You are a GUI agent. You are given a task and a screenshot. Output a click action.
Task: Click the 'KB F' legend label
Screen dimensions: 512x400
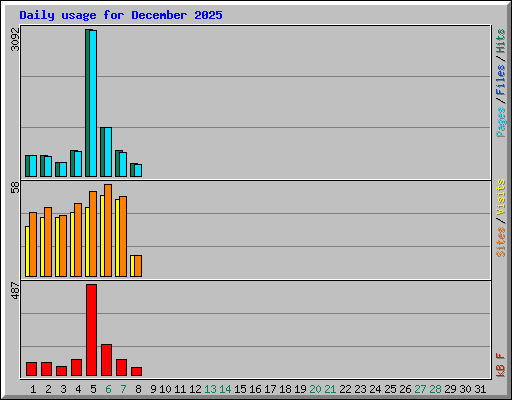pos(500,365)
